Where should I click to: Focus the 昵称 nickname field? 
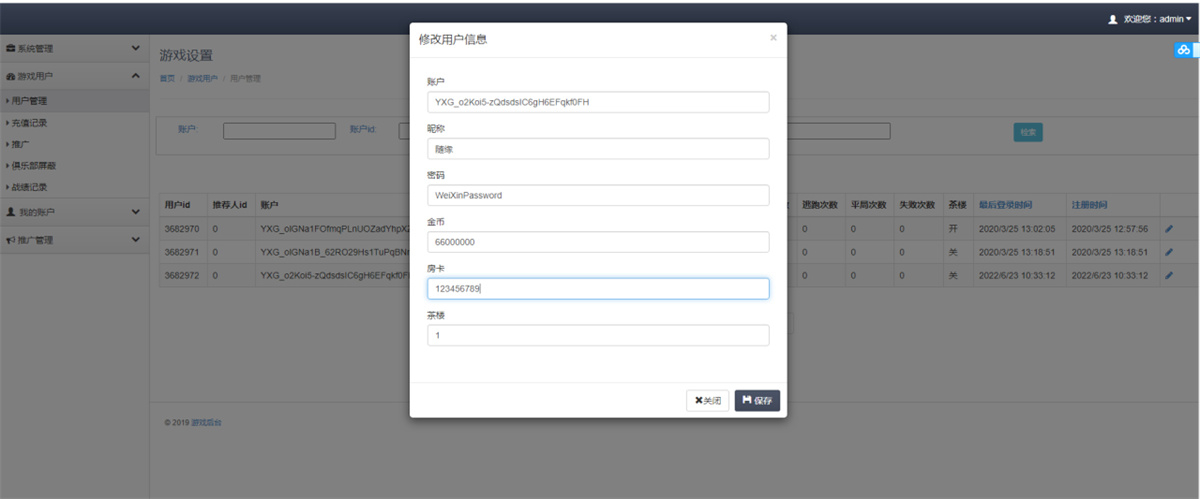(597, 149)
